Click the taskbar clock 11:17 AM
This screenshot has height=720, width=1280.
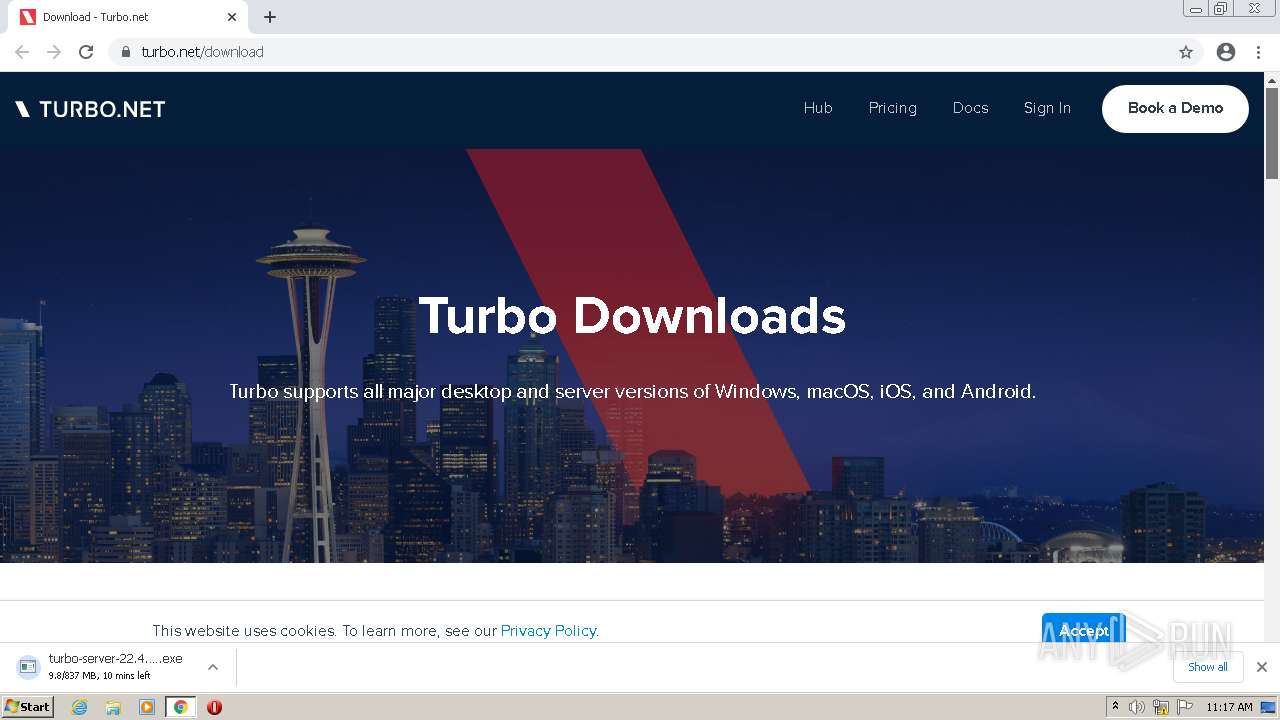pyautogui.click(x=1229, y=707)
